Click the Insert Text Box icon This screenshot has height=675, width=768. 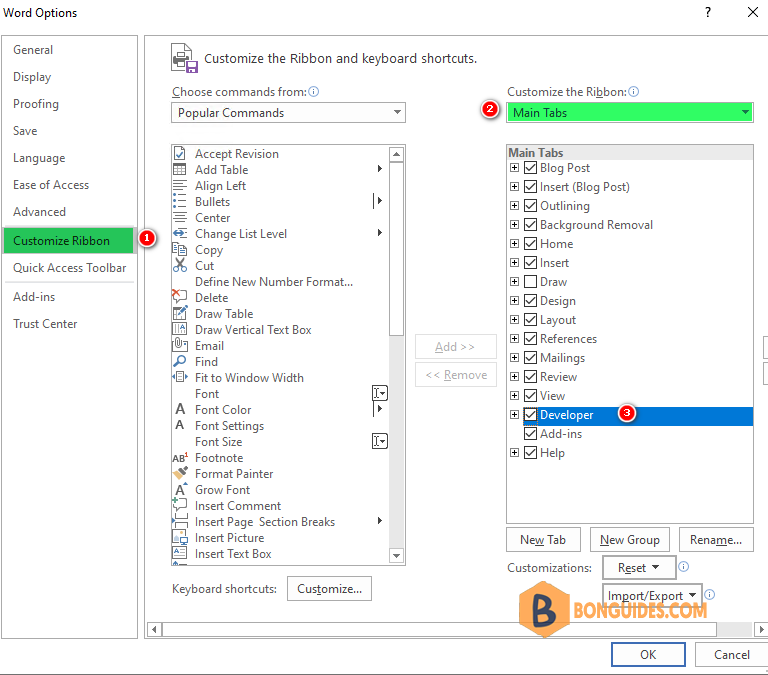[180, 553]
